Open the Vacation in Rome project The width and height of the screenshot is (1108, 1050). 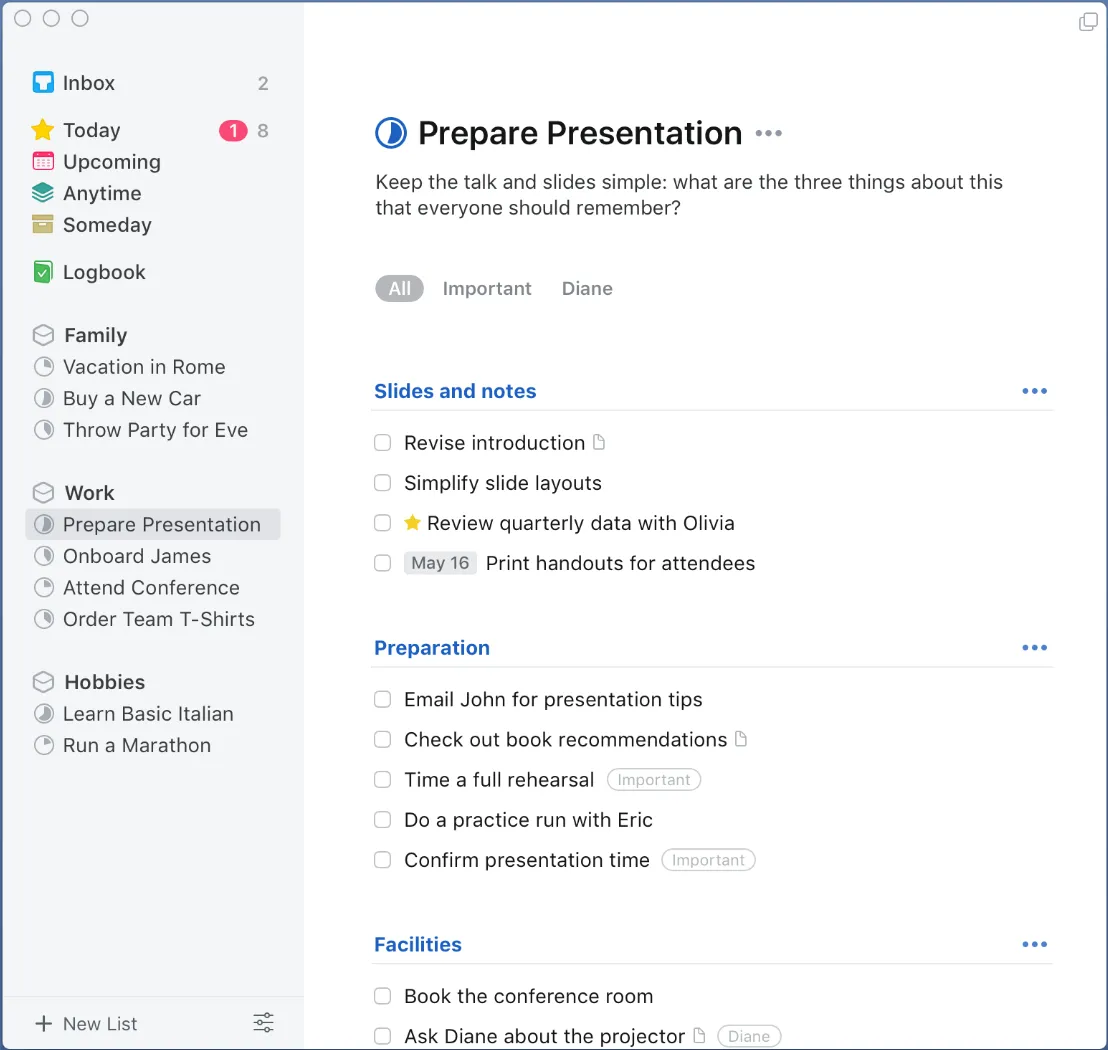(x=144, y=367)
